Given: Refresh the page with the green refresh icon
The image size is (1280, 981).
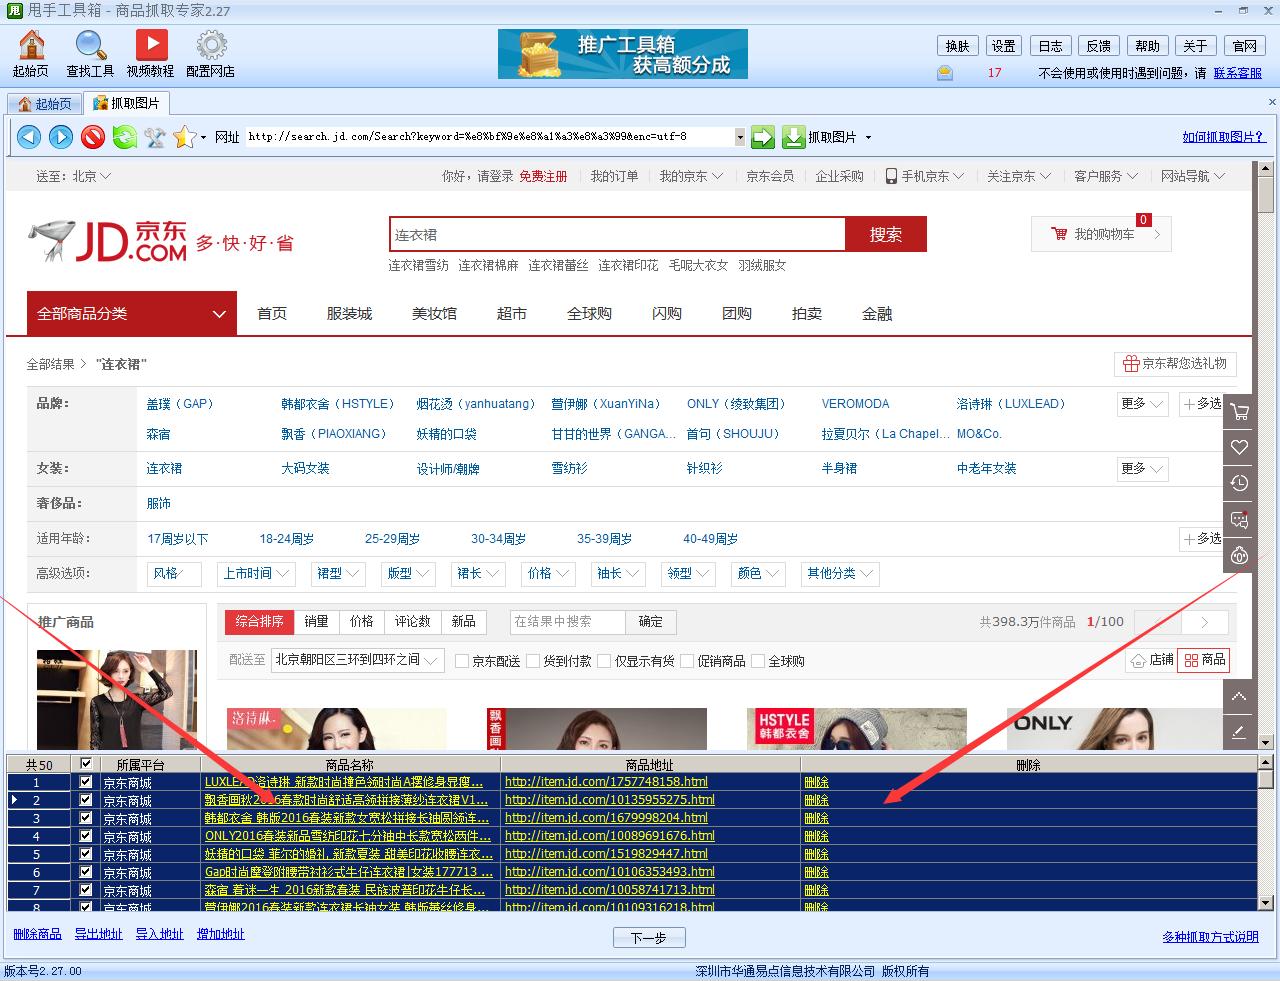Looking at the screenshot, I should click(124, 137).
